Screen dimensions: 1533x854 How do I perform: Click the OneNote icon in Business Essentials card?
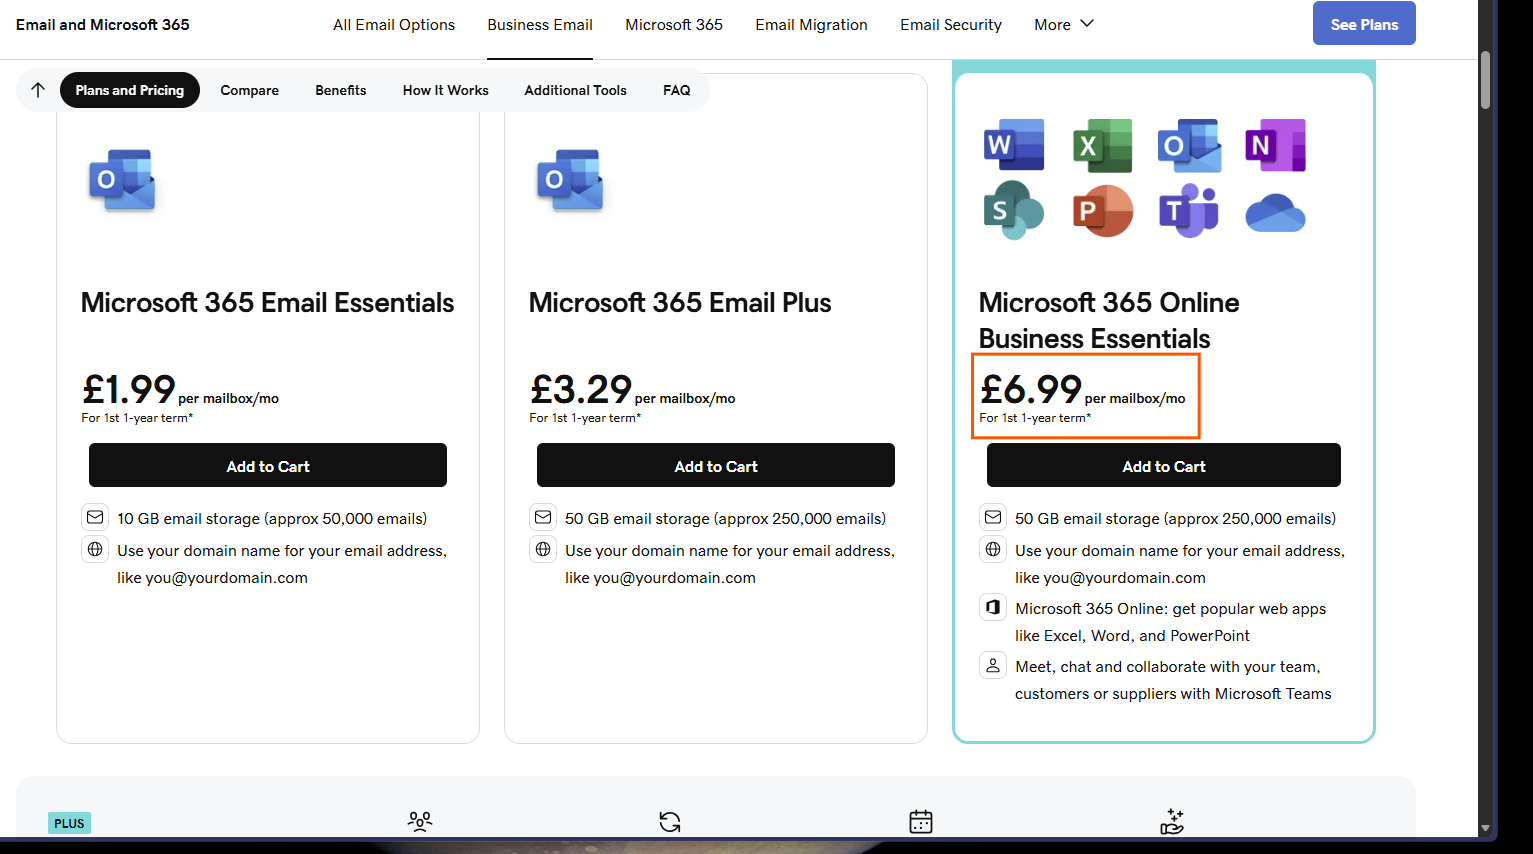pos(1276,145)
